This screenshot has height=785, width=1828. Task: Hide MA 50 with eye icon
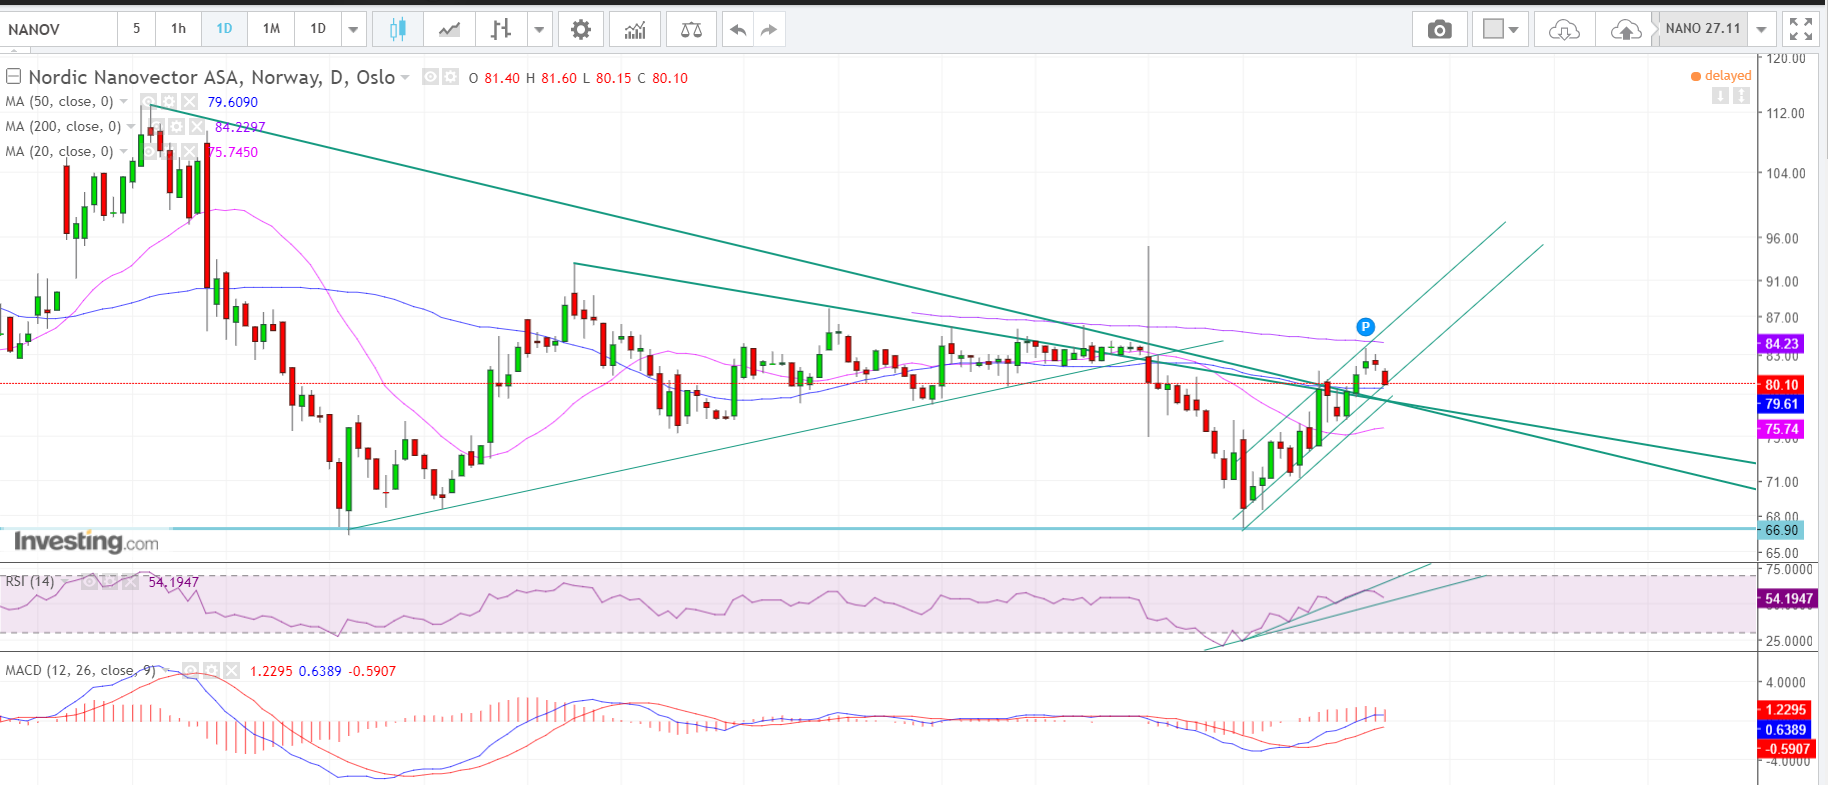click(x=148, y=101)
